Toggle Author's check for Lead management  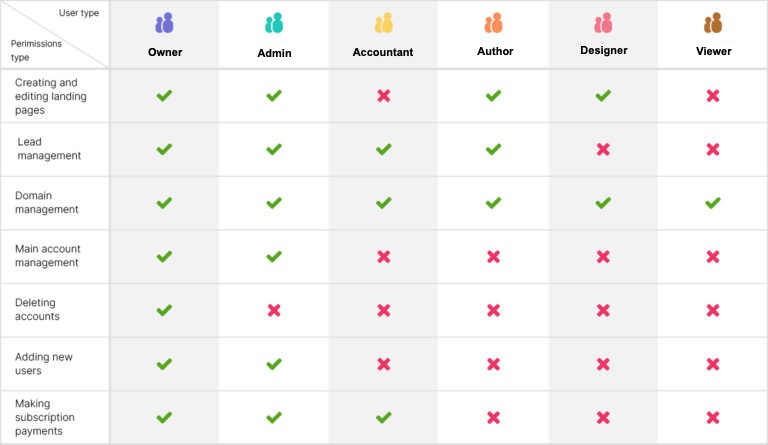[493, 149]
